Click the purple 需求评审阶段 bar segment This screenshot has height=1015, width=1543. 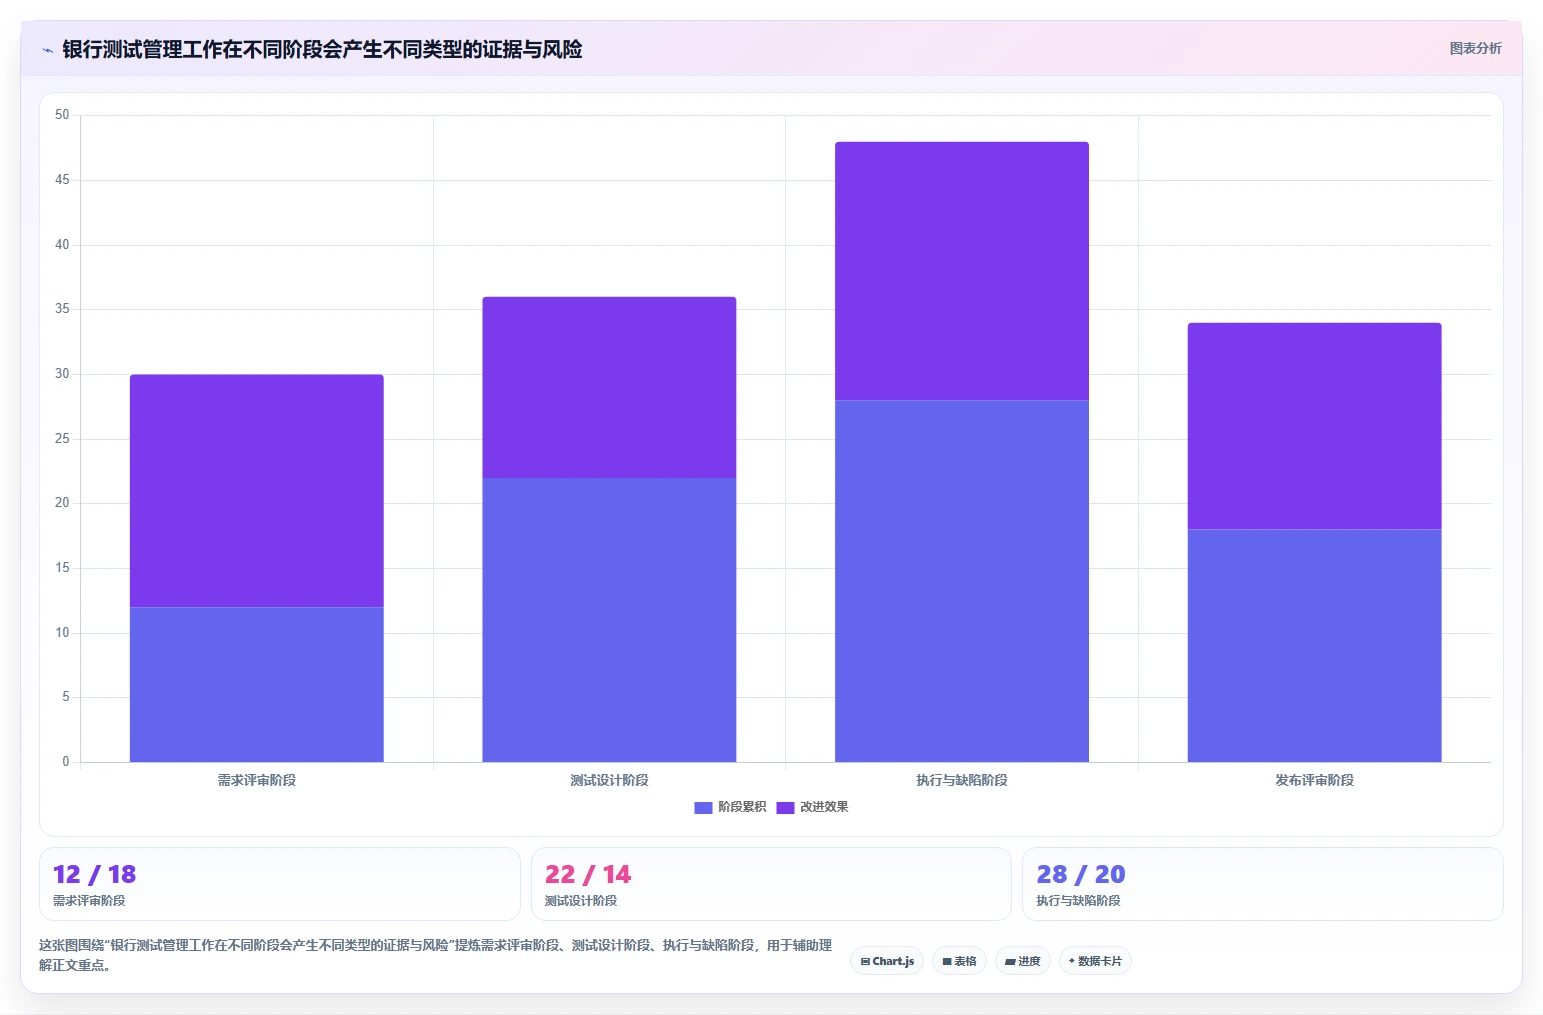[257, 491]
